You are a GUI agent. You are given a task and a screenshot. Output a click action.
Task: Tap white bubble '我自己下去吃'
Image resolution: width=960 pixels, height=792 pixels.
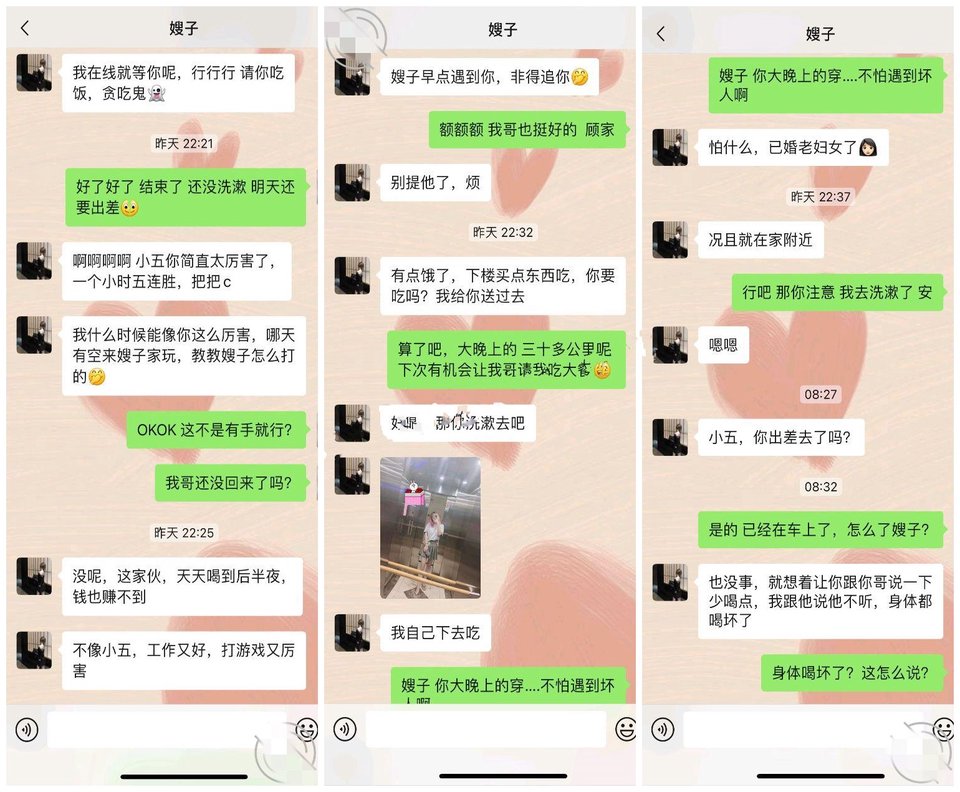[435, 632]
